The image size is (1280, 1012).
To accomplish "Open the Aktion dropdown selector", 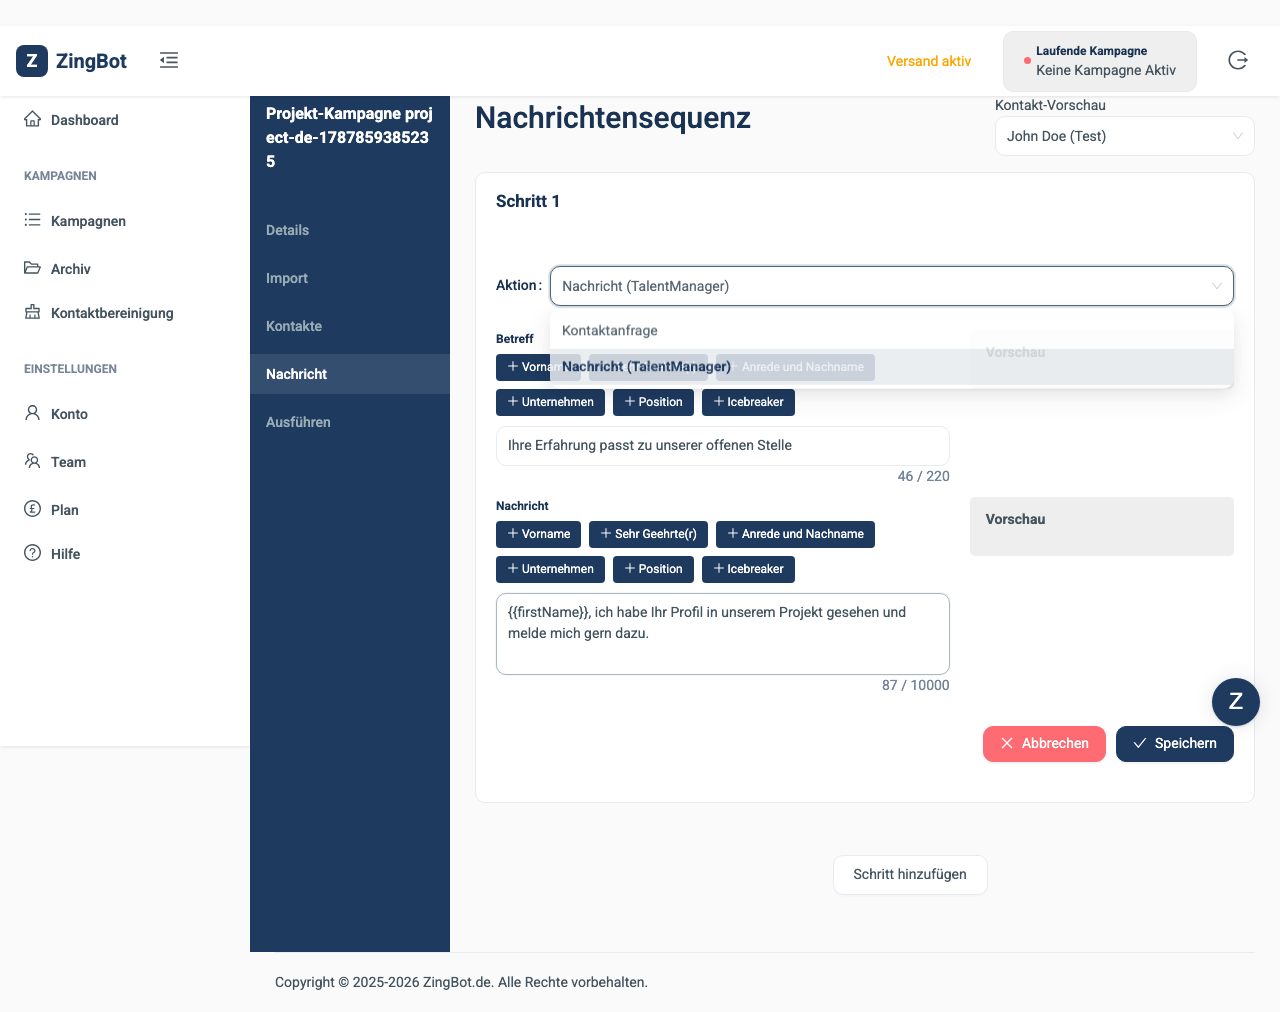I will [892, 286].
